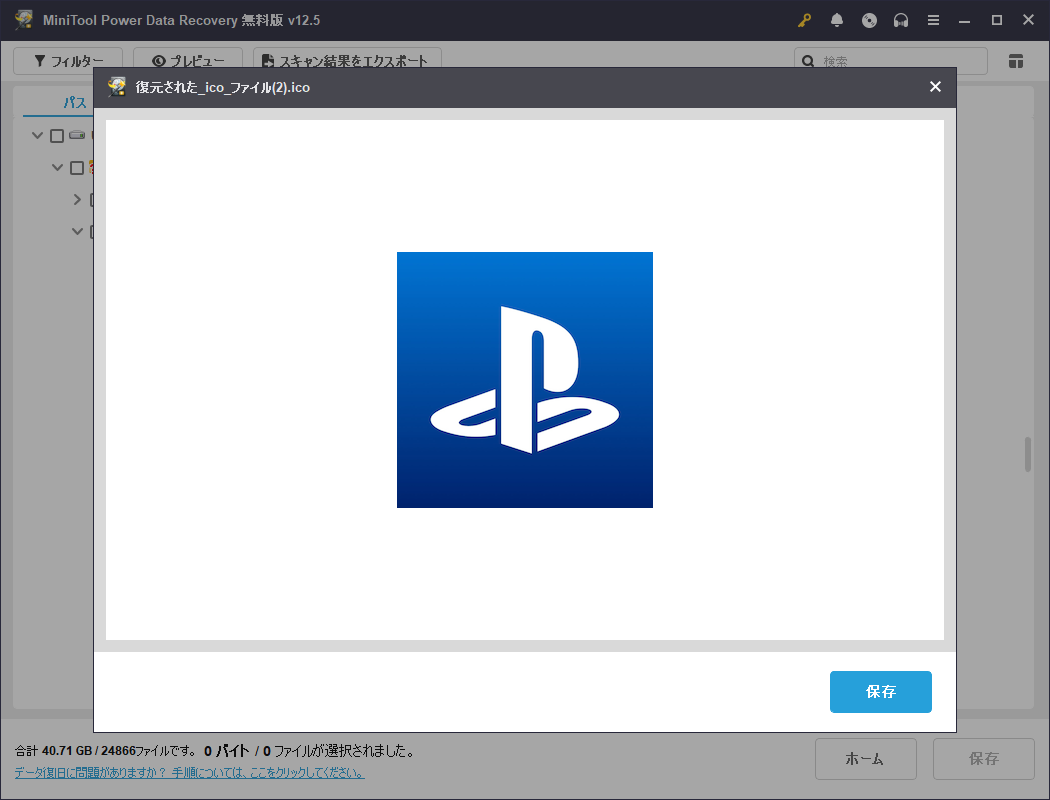Click the layout view icon beside search
The width and height of the screenshot is (1050, 800).
click(1015, 61)
